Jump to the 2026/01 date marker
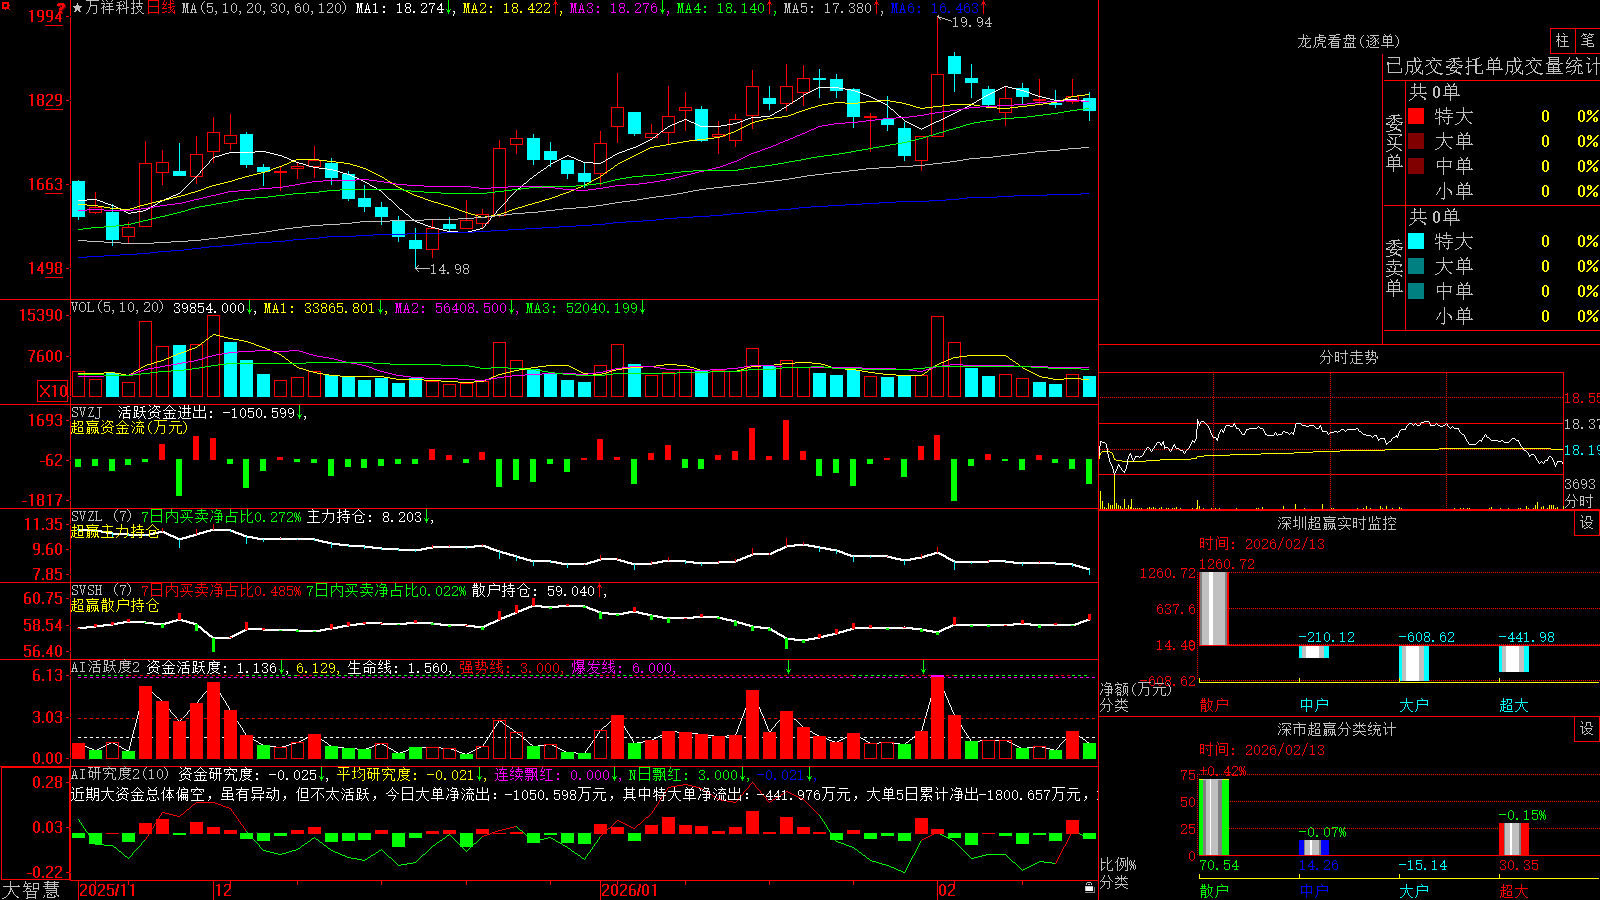This screenshot has width=1600, height=900. pos(630,890)
